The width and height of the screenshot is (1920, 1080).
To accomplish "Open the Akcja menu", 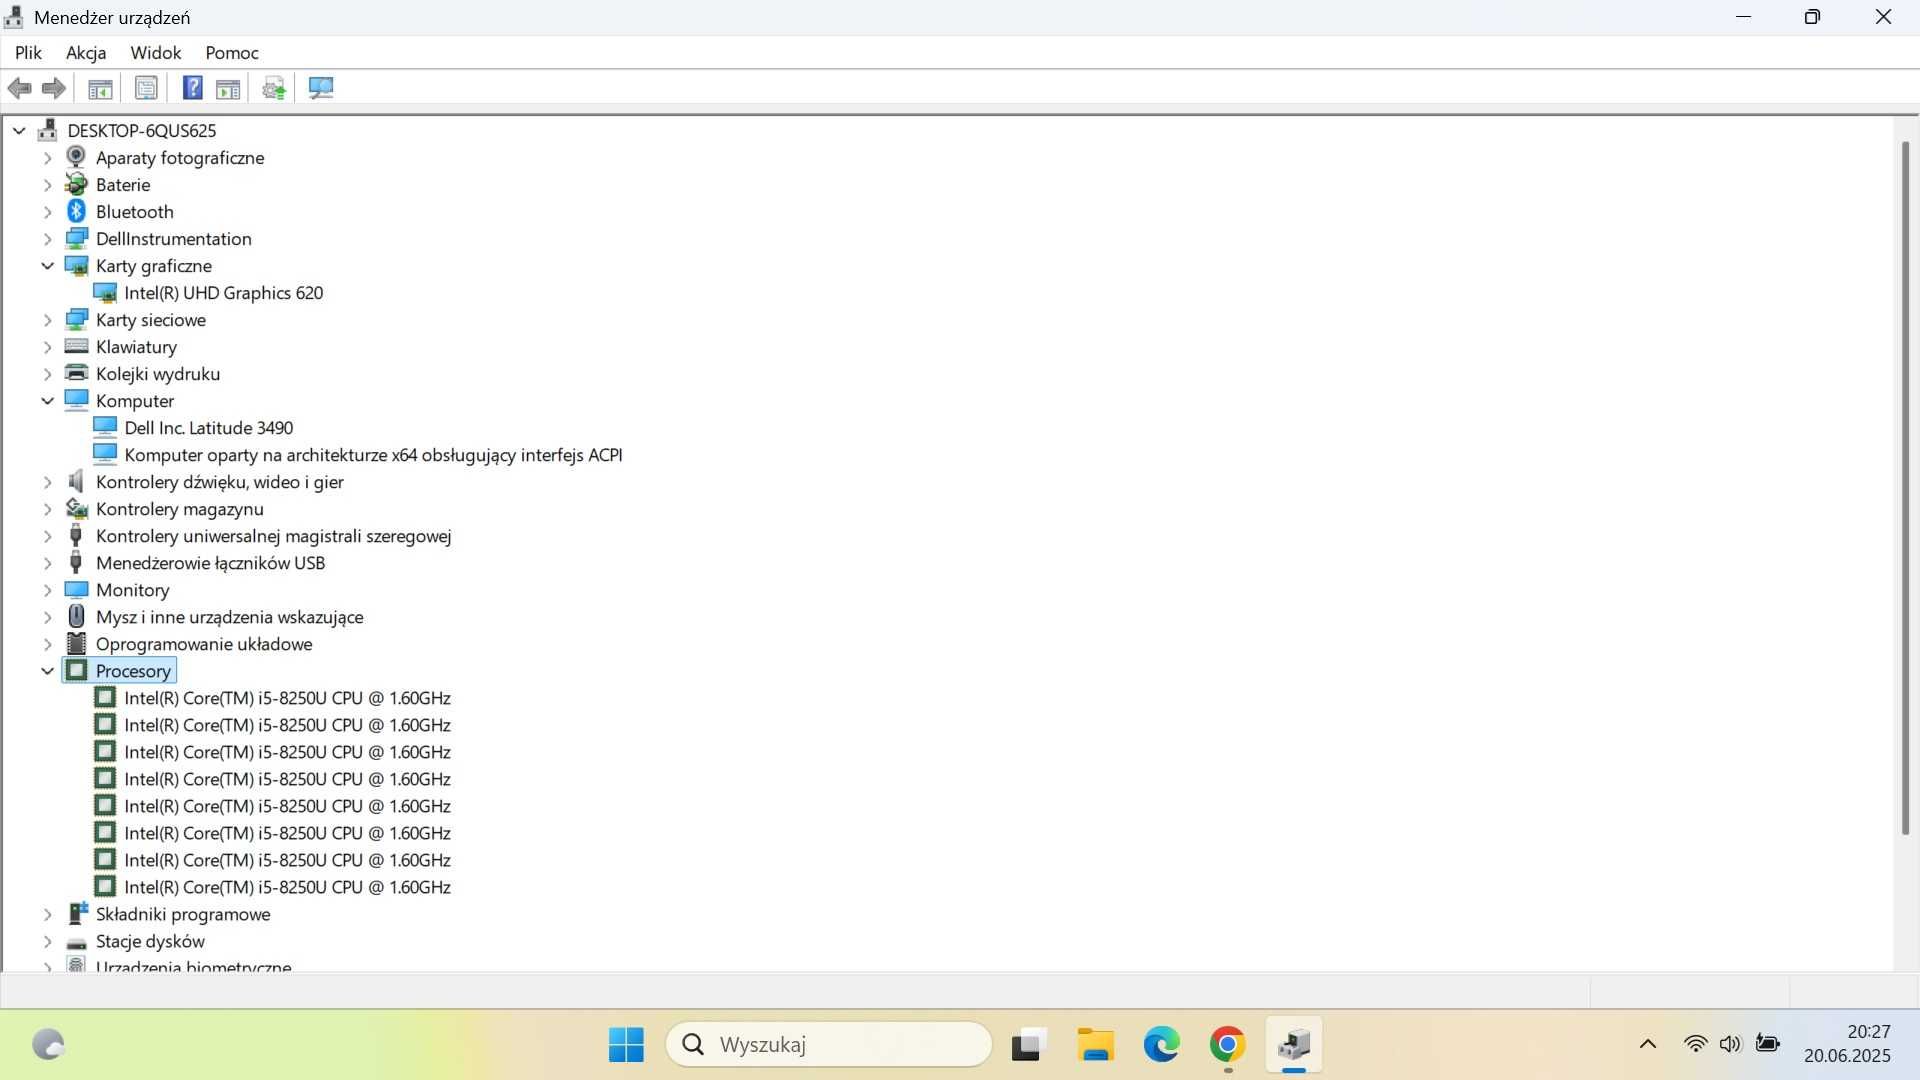I will [x=86, y=52].
